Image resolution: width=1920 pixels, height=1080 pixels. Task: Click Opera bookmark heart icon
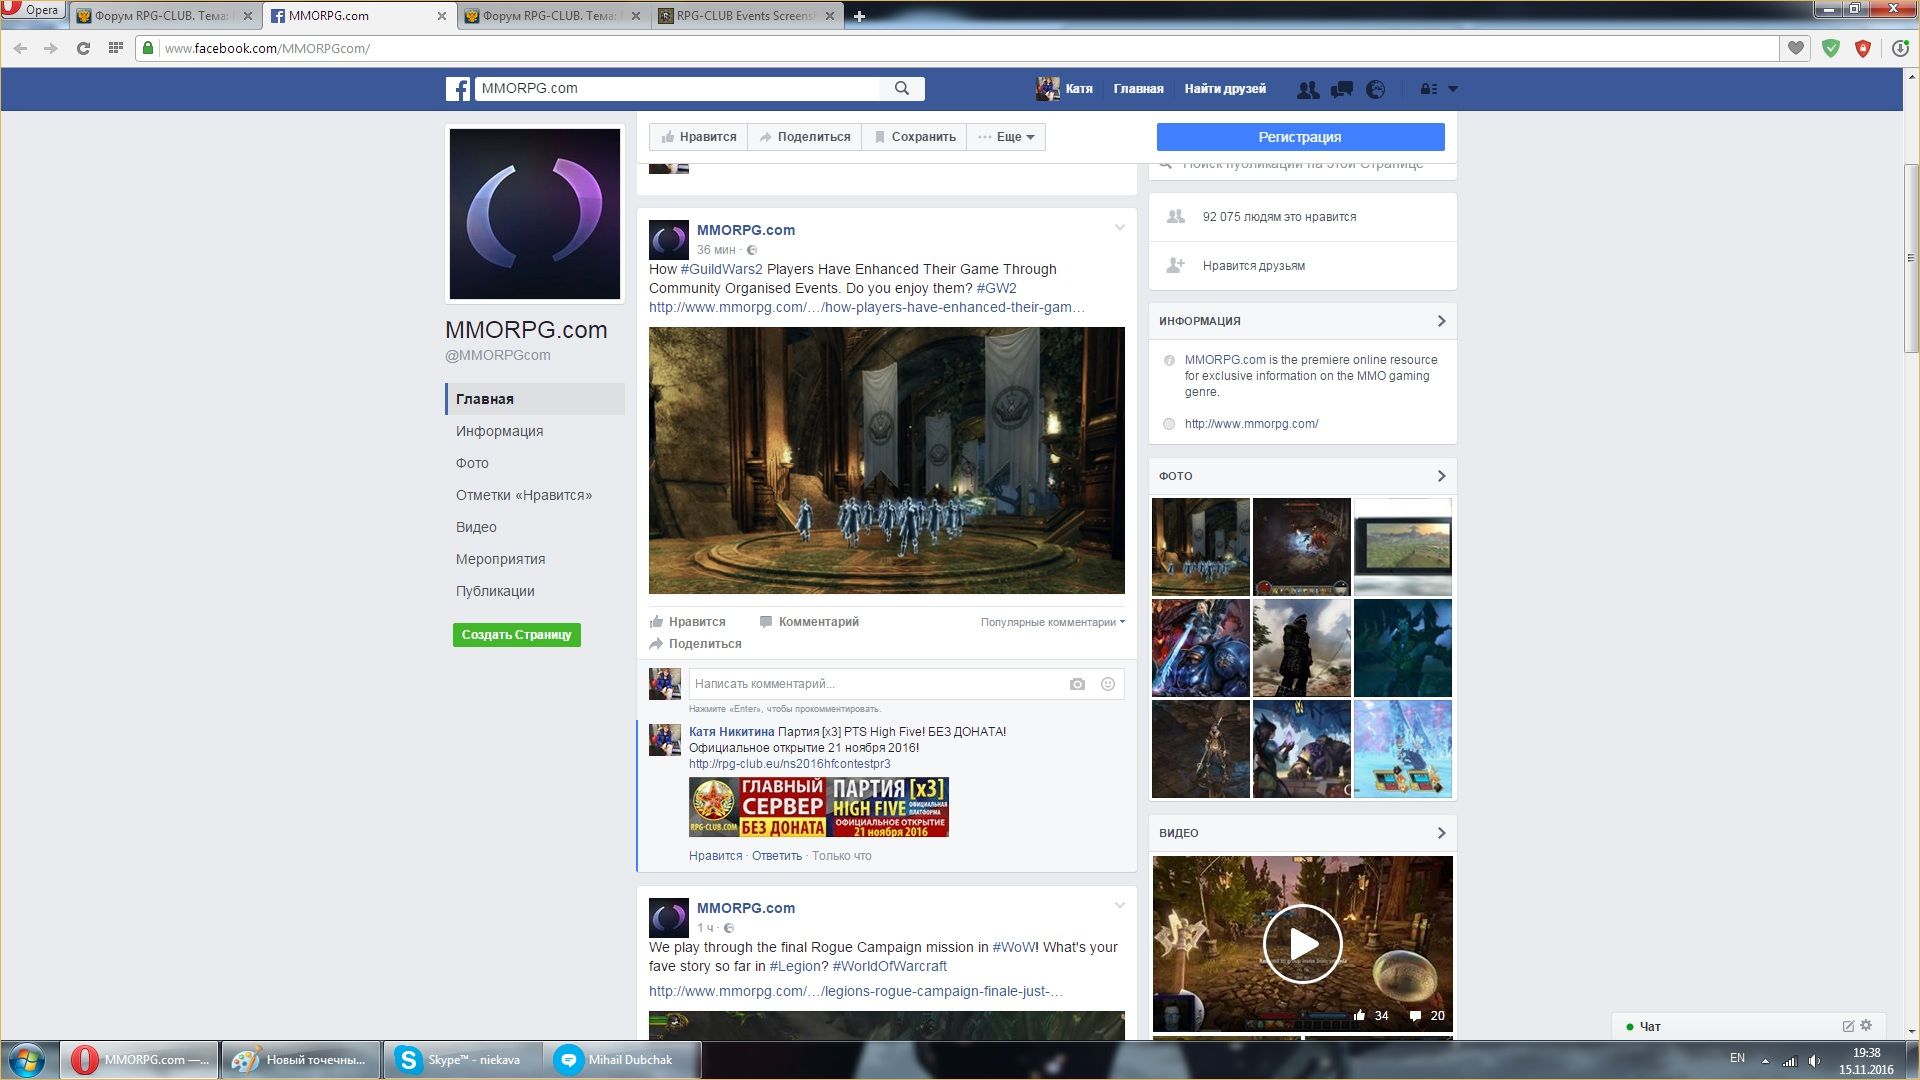point(1796,48)
